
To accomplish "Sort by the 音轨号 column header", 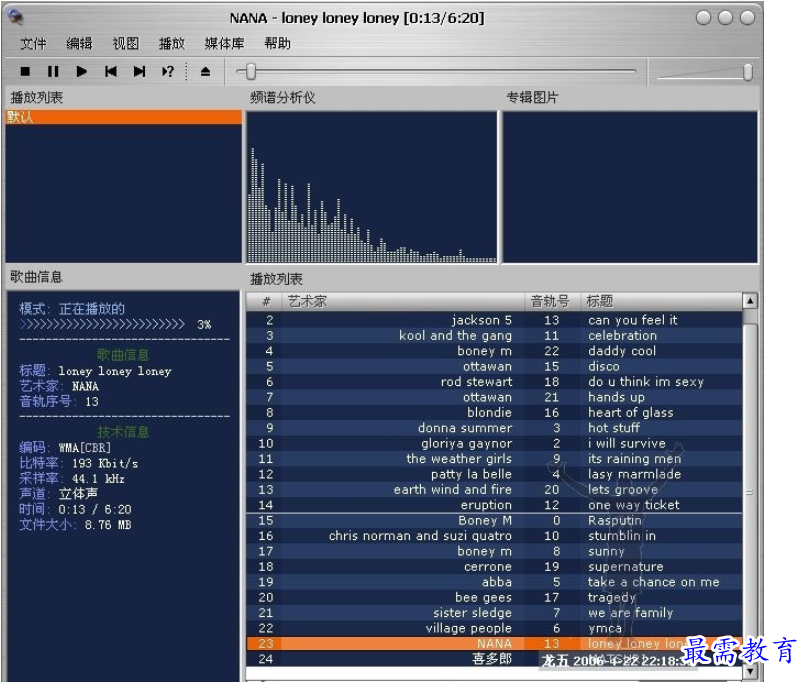I will (x=552, y=301).
